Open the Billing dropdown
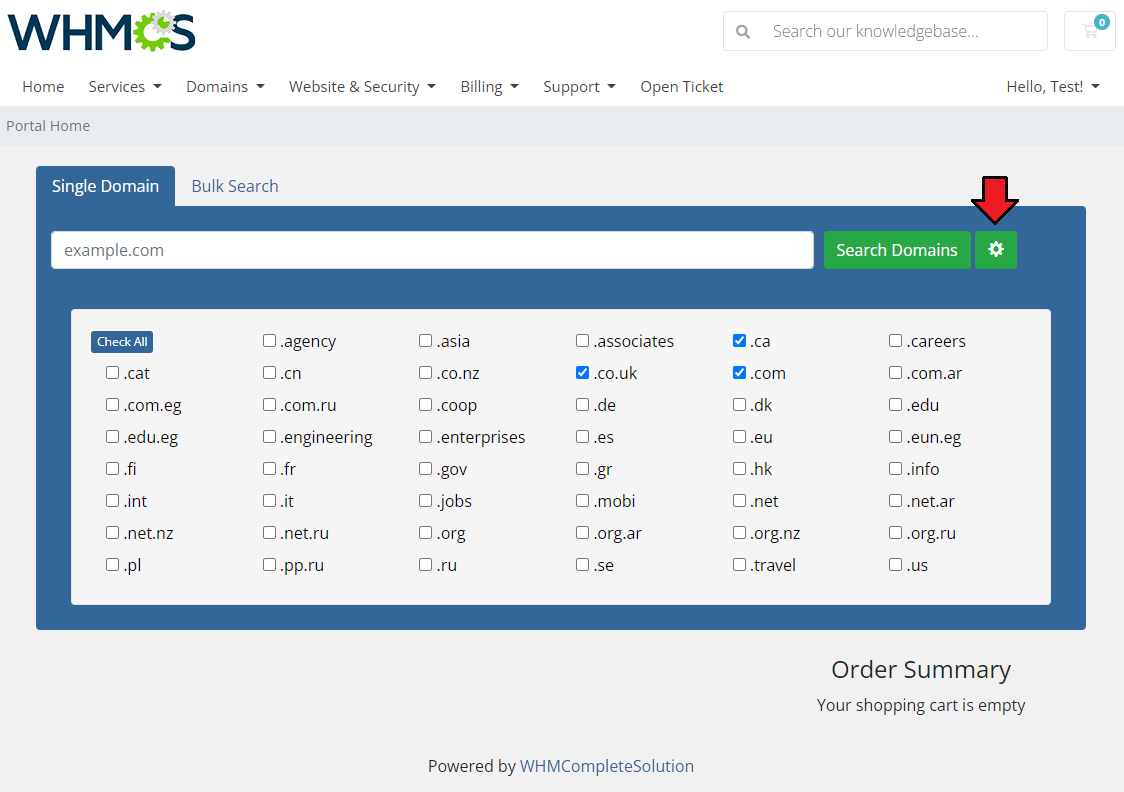This screenshot has width=1124, height=792. [489, 87]
